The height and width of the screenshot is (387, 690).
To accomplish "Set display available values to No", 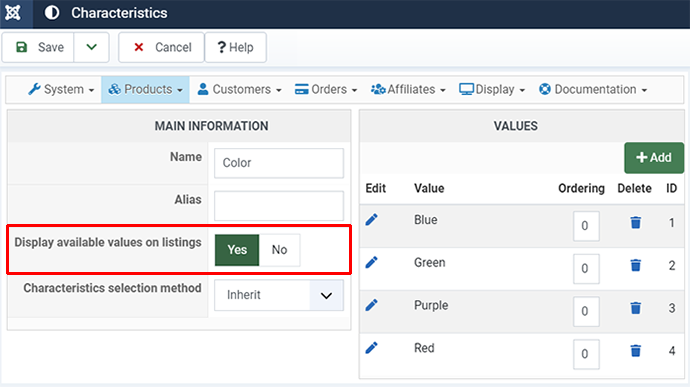I will pos(279,250).
